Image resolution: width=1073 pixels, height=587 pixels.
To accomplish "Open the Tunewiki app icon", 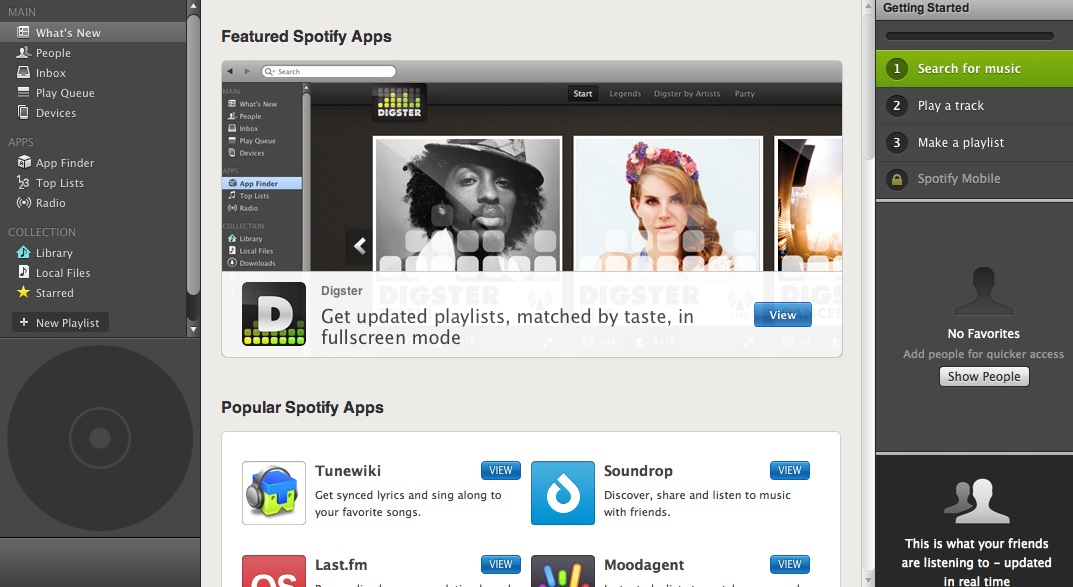I will click(x=274, y=493).
